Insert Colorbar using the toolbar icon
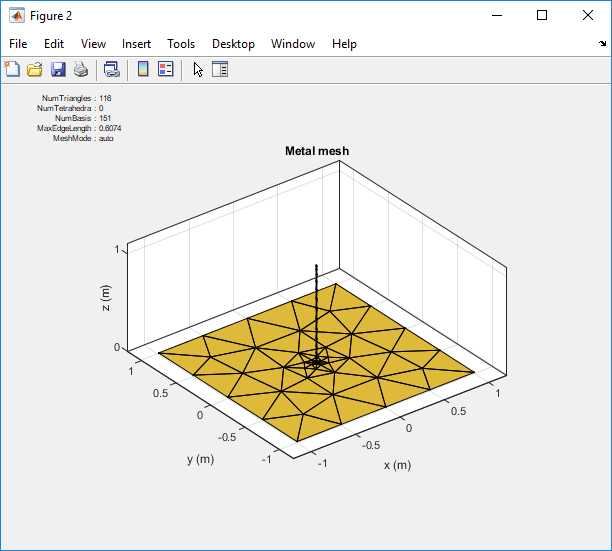Screen dimensions: 612x551 click(x=143, y=69)
